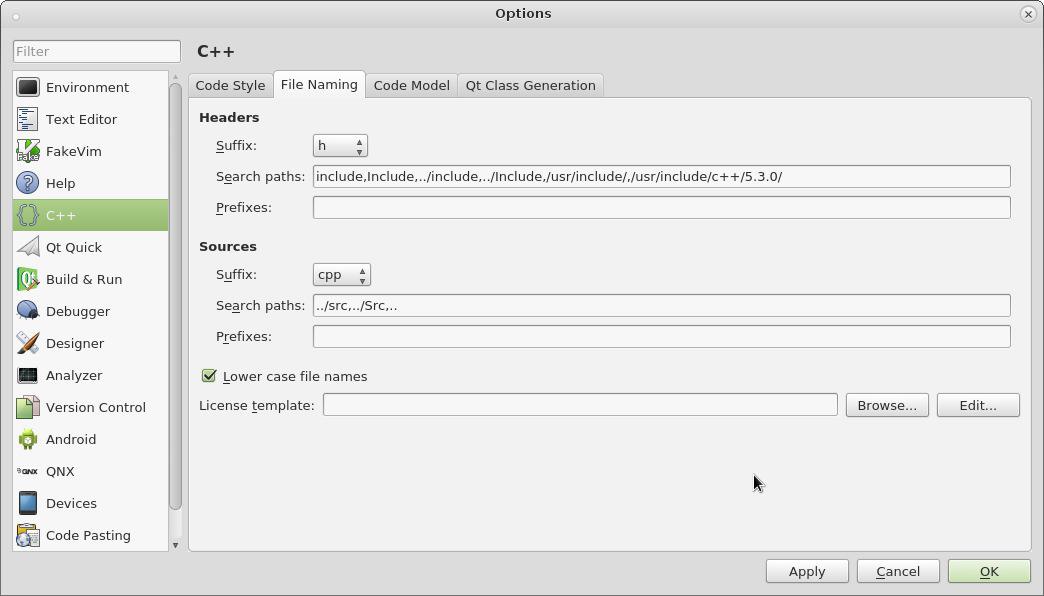Switch to the Code Model tab

click(x=411, y=85)
